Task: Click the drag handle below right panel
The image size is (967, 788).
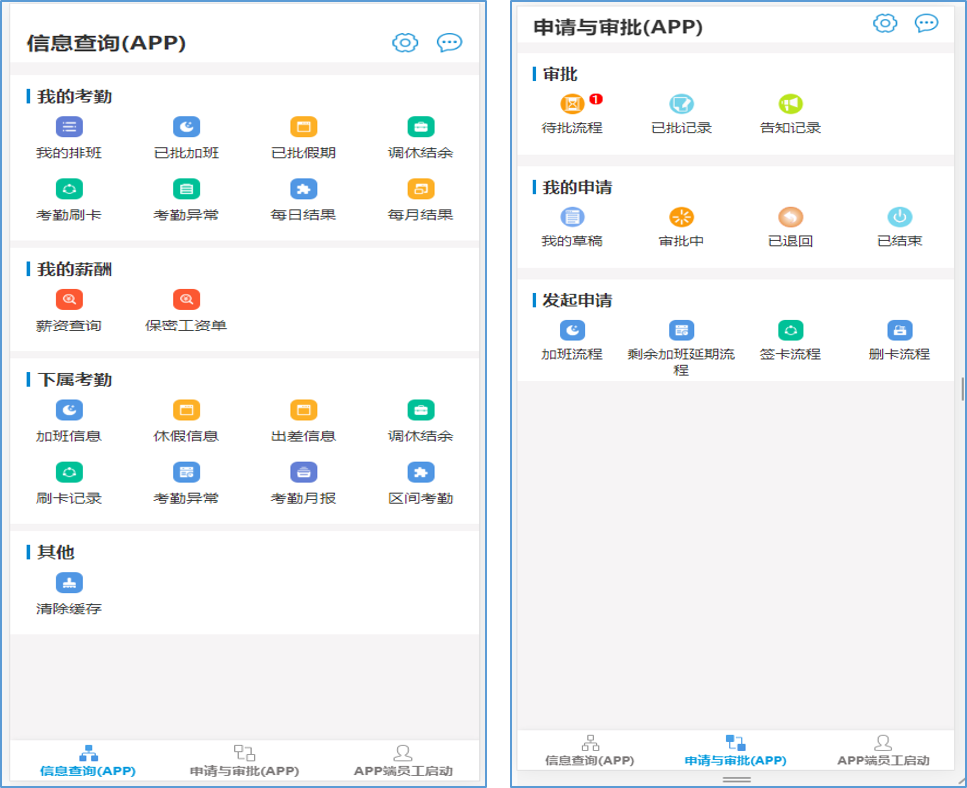Action: click(x=737, y=779)
